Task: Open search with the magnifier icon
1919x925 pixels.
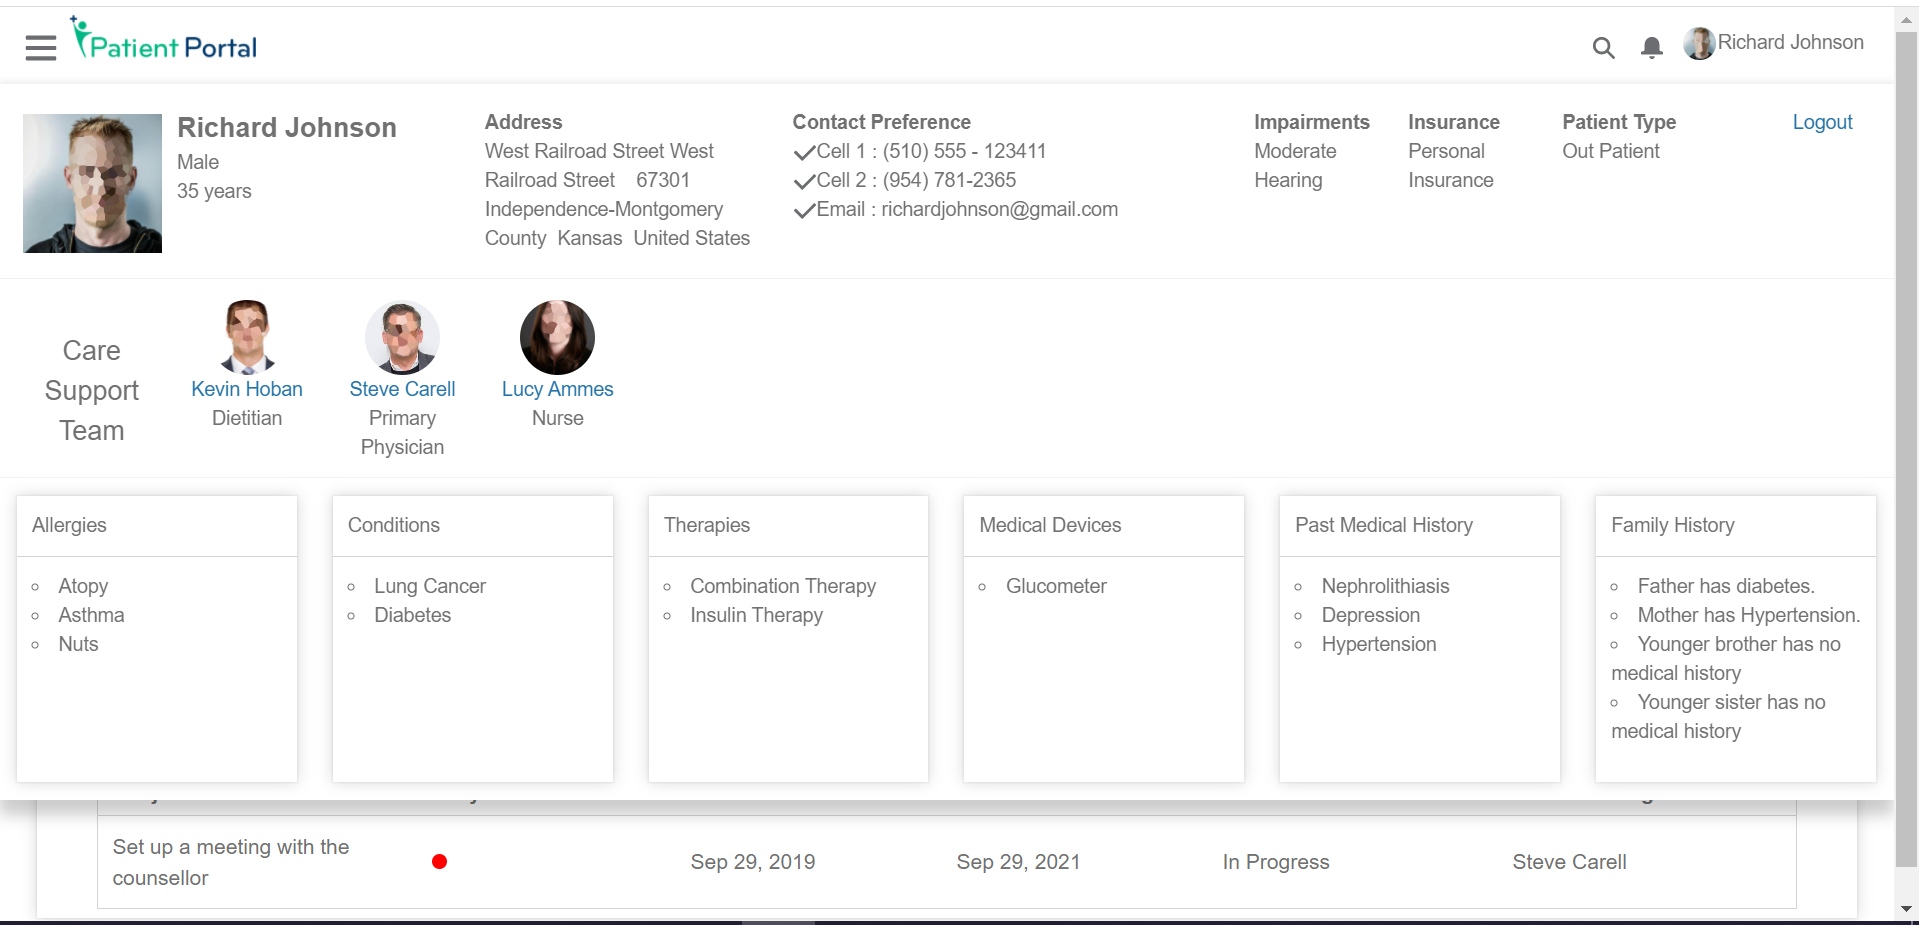Action: click(x=1603, y=47)
